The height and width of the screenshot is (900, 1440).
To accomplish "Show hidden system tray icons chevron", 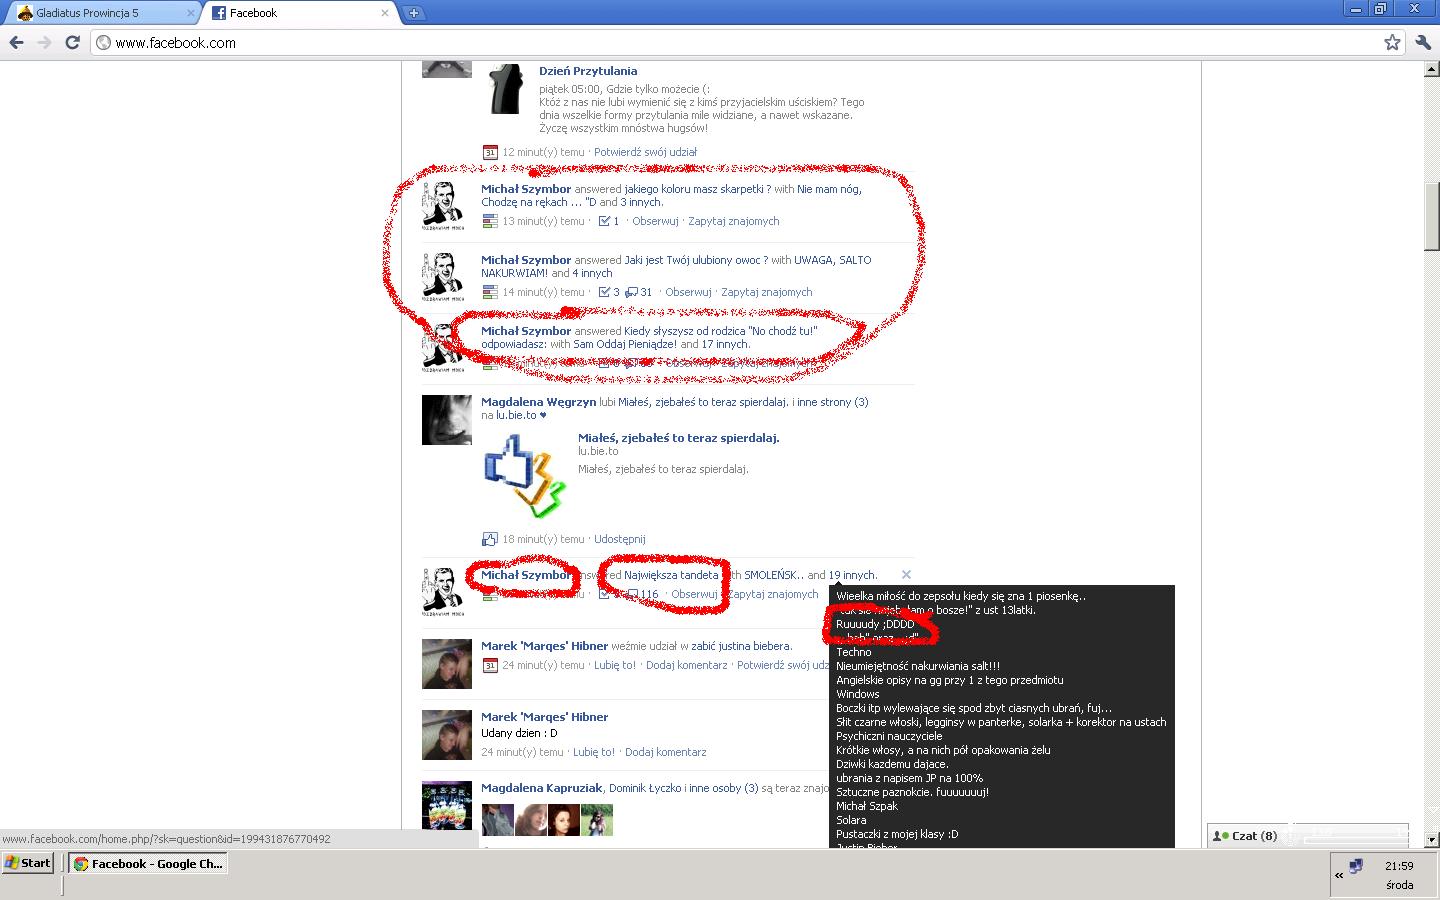I will click(1339, 875).
